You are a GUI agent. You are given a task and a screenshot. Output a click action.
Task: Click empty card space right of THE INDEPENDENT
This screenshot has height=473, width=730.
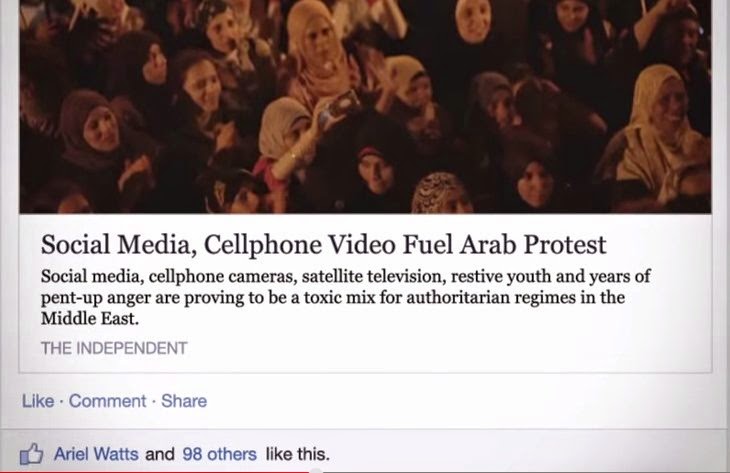point(447,348)
